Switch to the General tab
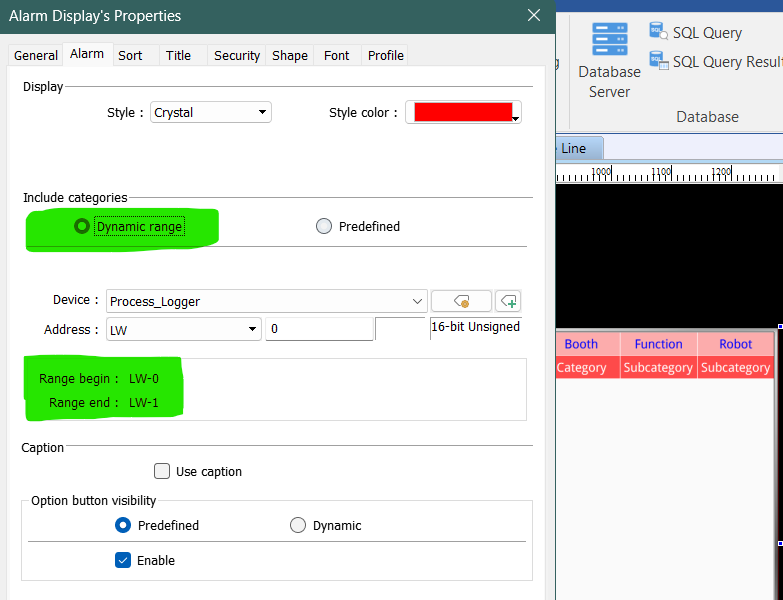This screenshot has height=600, width=783. click(x=36, y=56)
